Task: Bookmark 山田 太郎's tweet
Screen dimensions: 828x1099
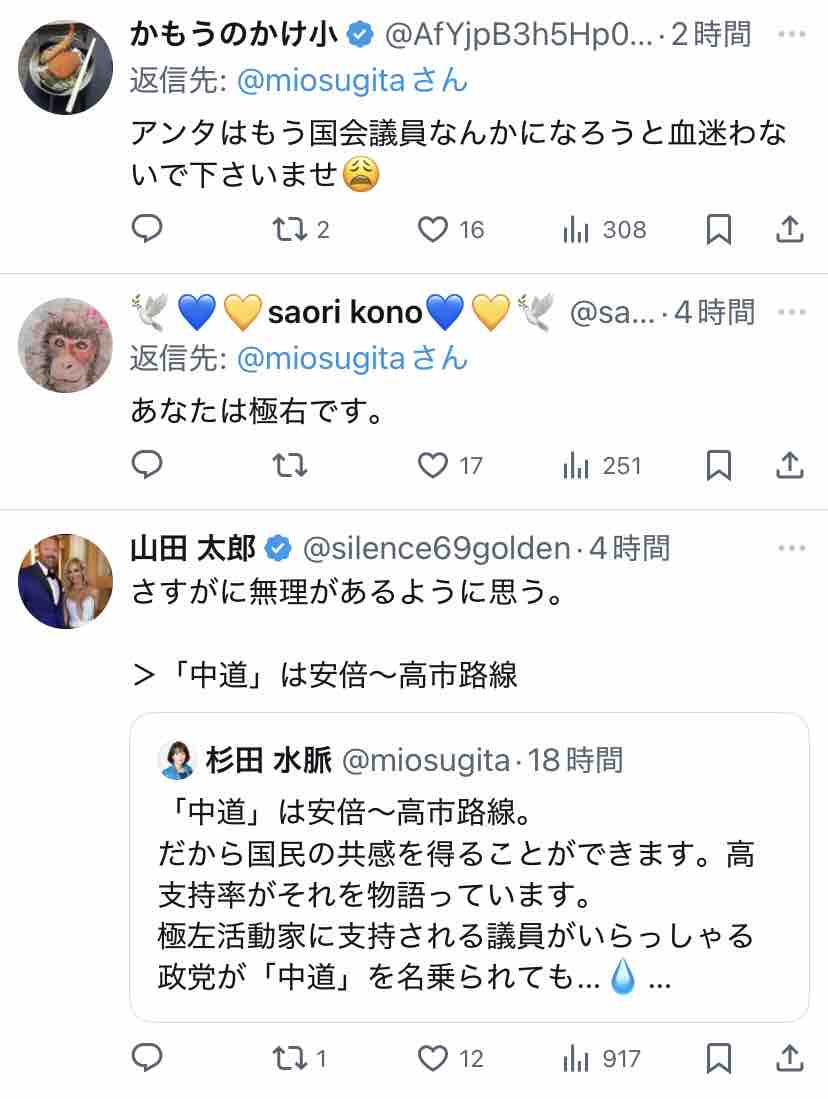Action: tap(718, 1057)
